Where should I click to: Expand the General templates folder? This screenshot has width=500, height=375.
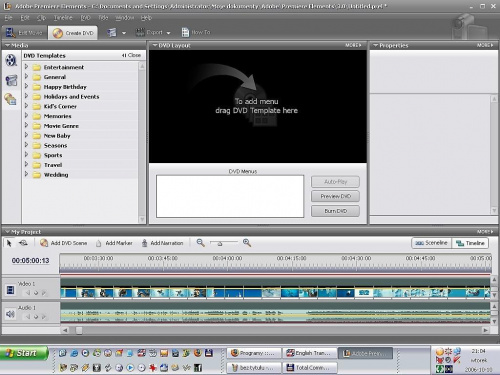tap(26, 77)
